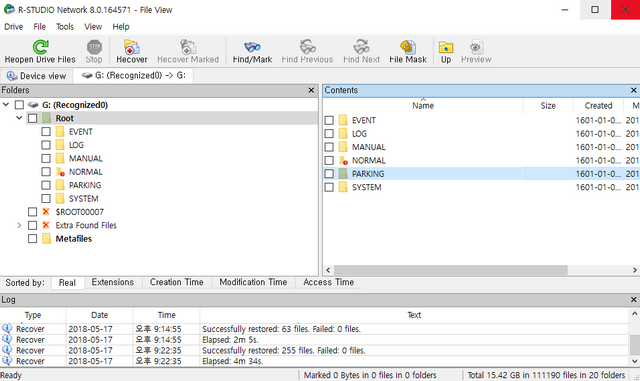Click the Find Previous toolbar icon
The height and width of the screenshot is (381, 640).
click(307, 47)
